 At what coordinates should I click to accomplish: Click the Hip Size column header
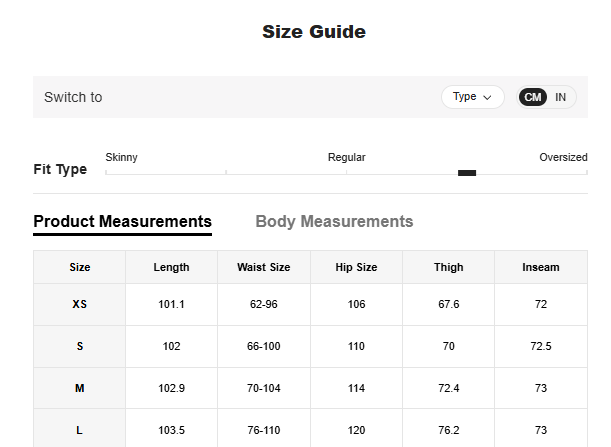point(356,267)
